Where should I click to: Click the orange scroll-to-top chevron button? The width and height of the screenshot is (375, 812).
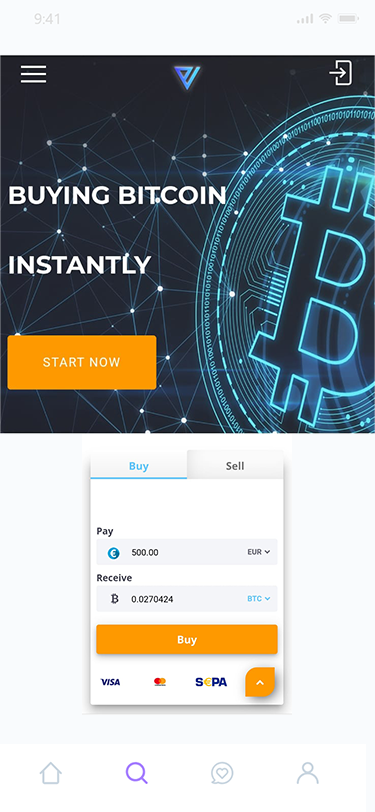260,683
